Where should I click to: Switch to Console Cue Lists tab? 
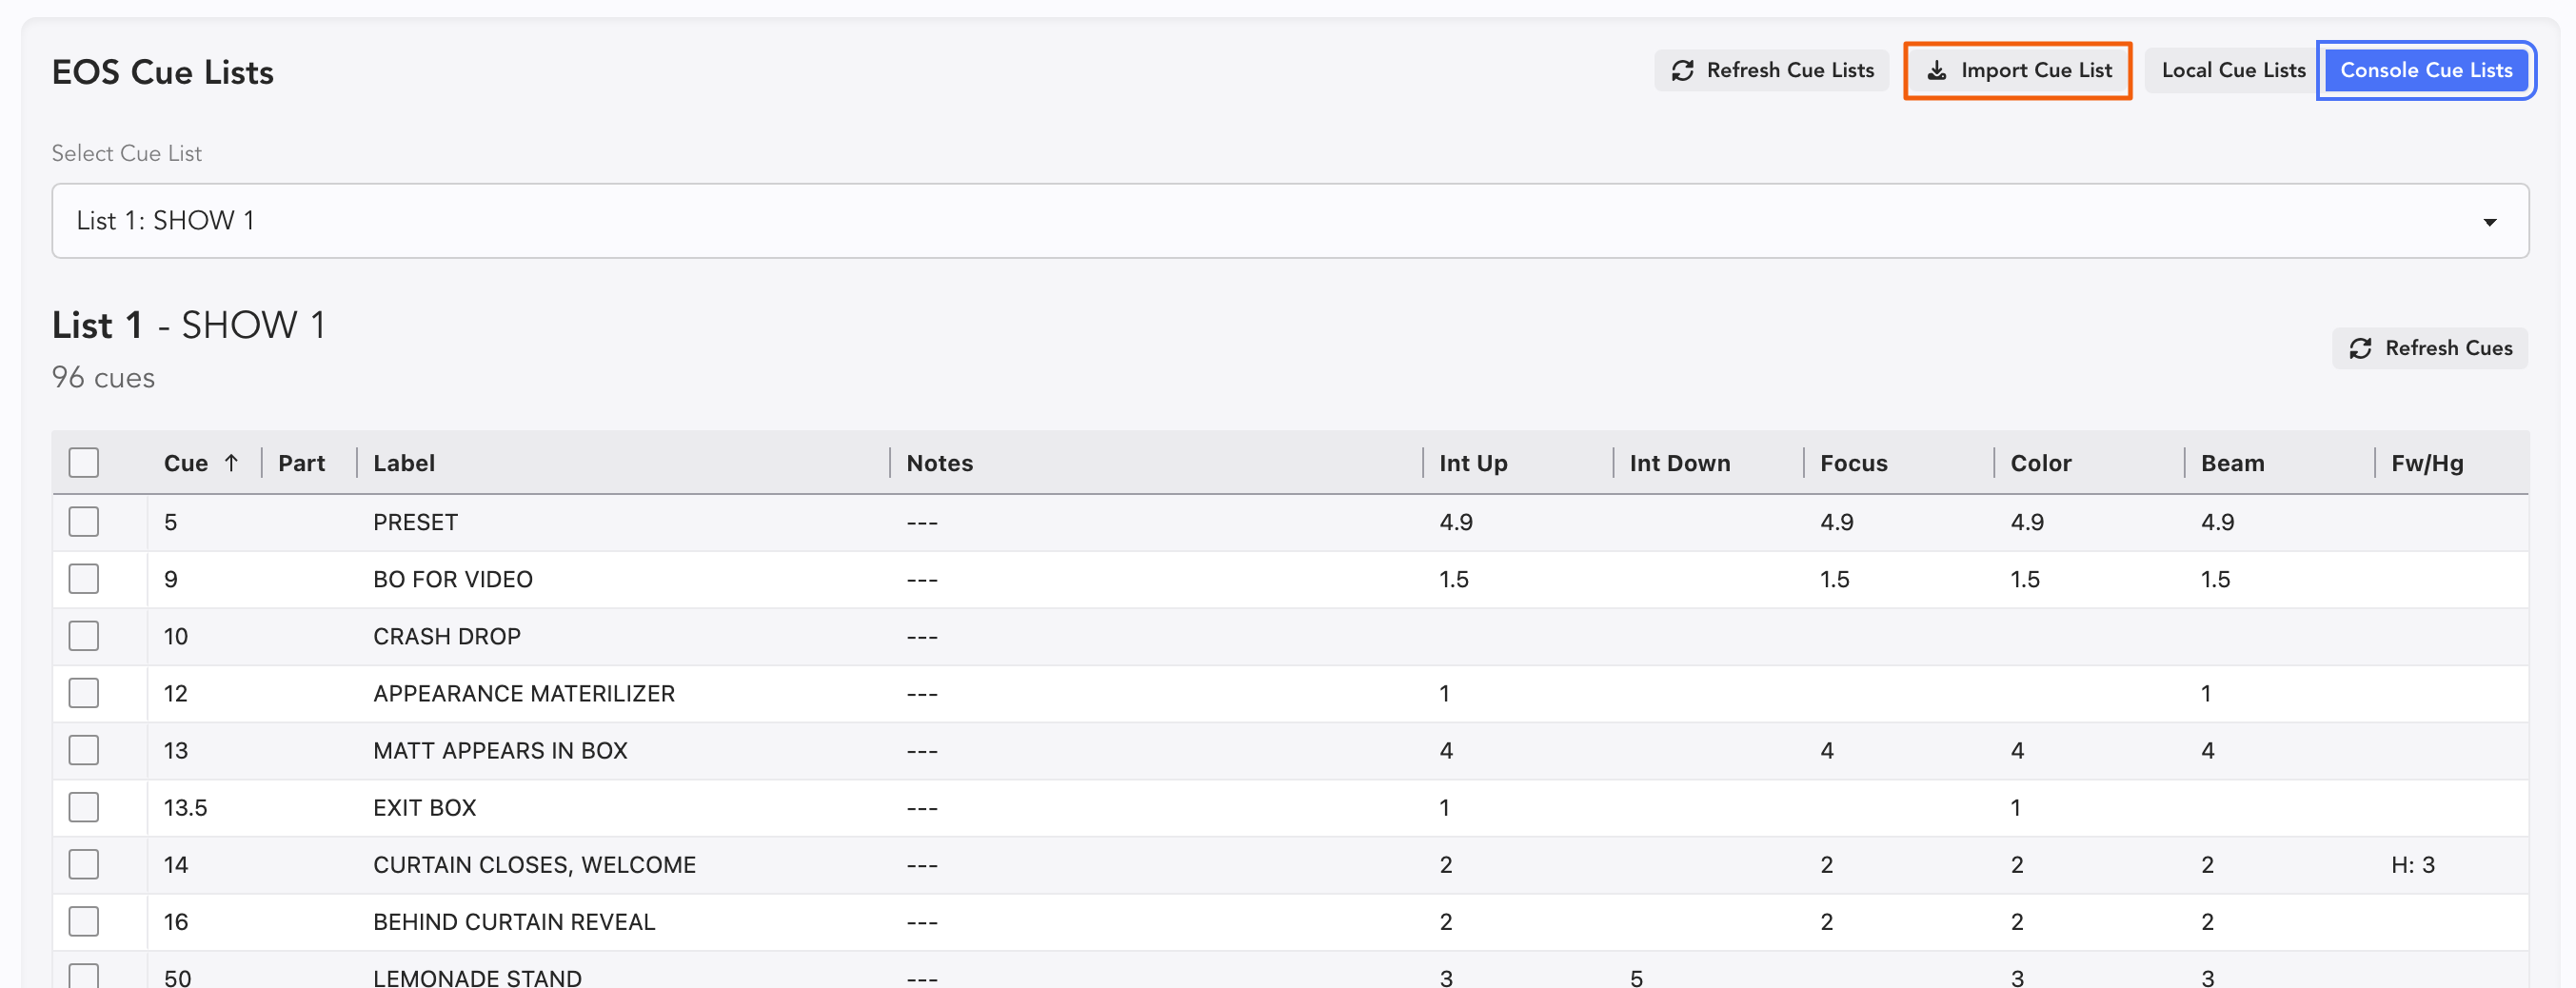pos(2425,70)
